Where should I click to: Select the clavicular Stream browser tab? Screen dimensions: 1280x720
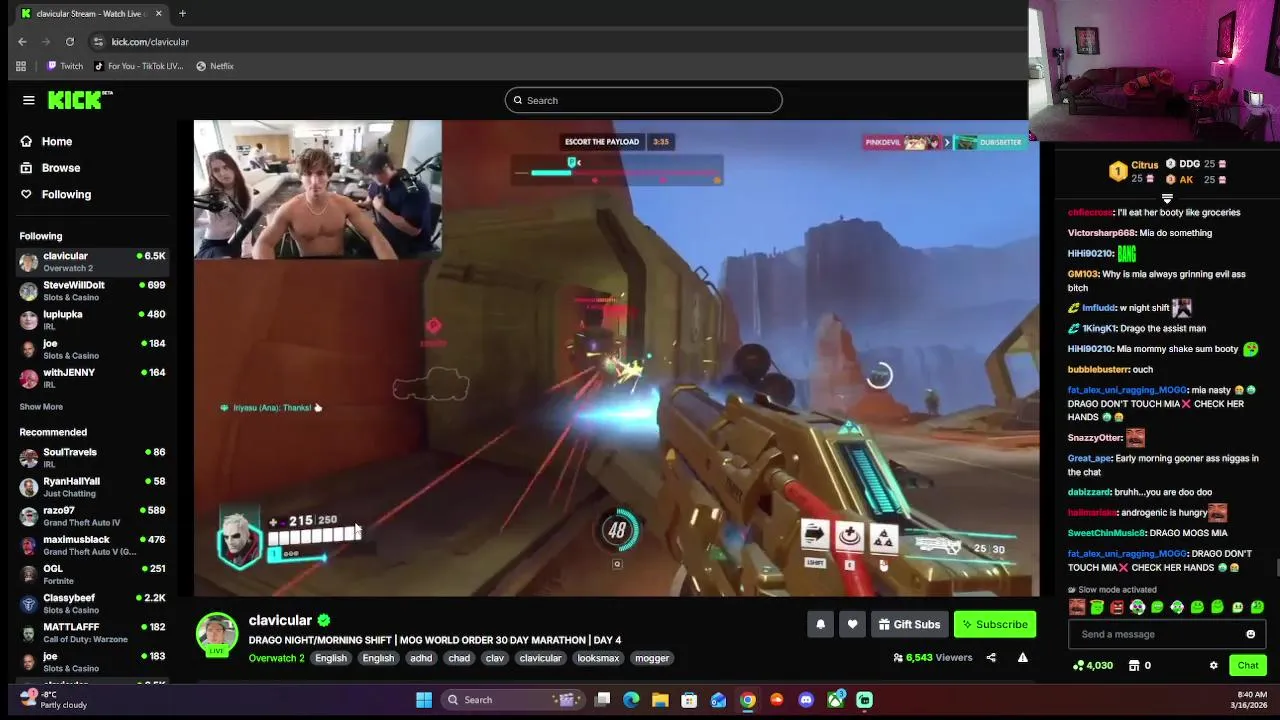(92, 14)
